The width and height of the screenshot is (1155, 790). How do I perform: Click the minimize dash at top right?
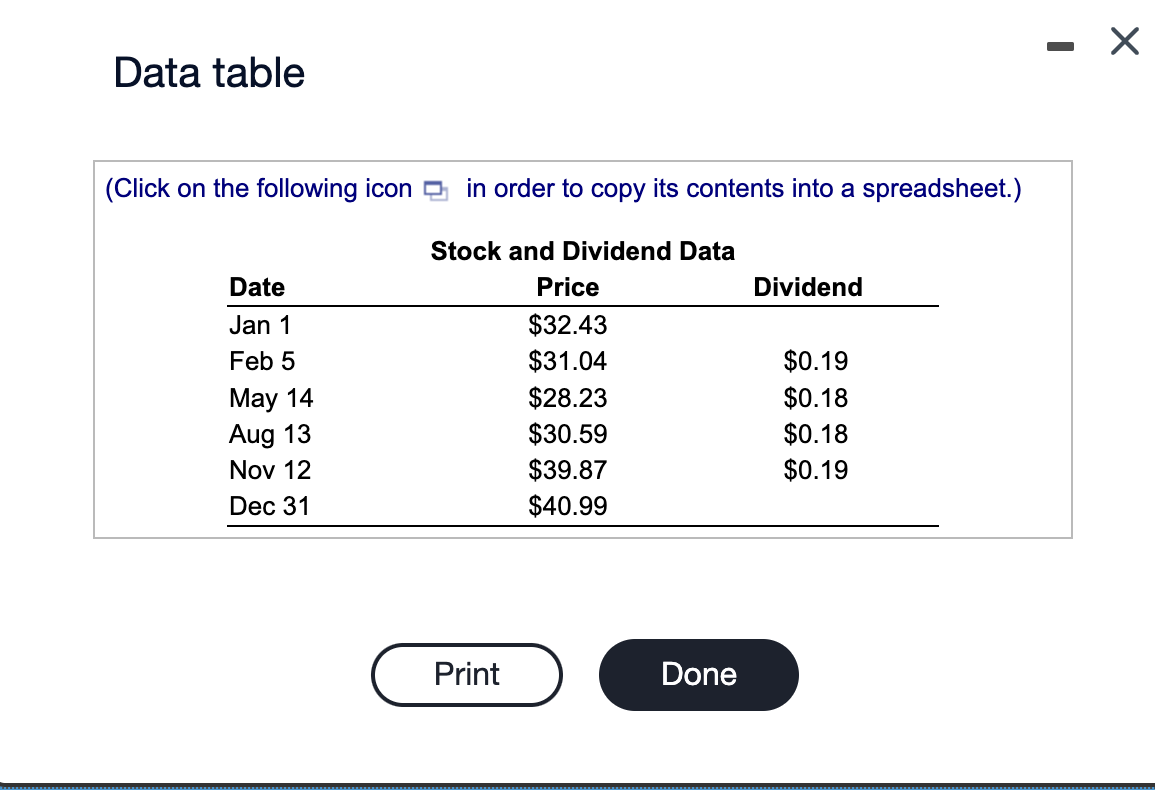[x=1061, y=45]
